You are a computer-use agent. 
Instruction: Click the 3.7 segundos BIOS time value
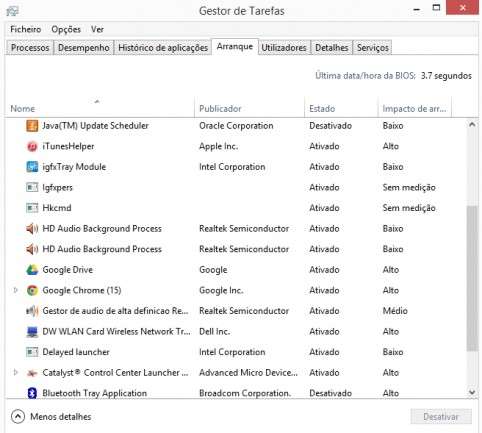446,76
